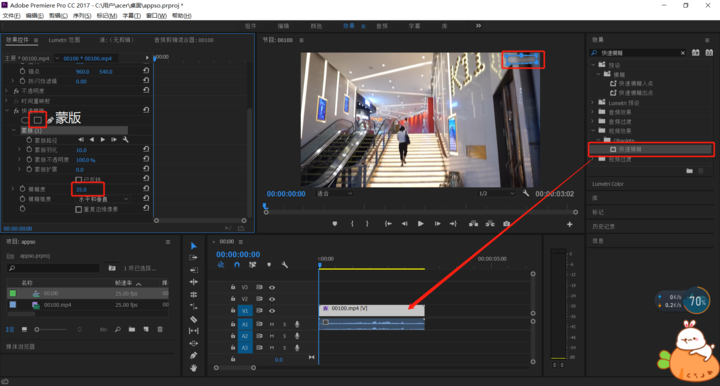Open Program monitor zoom level (适合) dropdown
The width and height of the screenshot is (720, 386).
point(334,194)
